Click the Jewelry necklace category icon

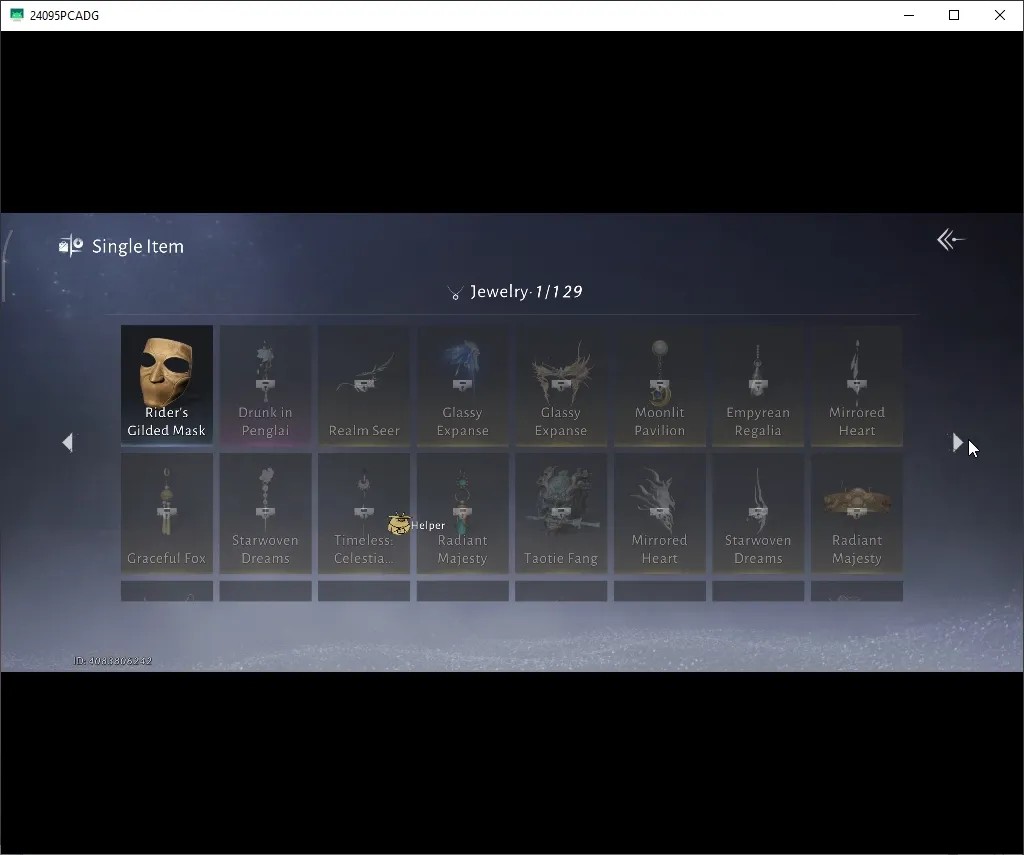coord(455,293)
